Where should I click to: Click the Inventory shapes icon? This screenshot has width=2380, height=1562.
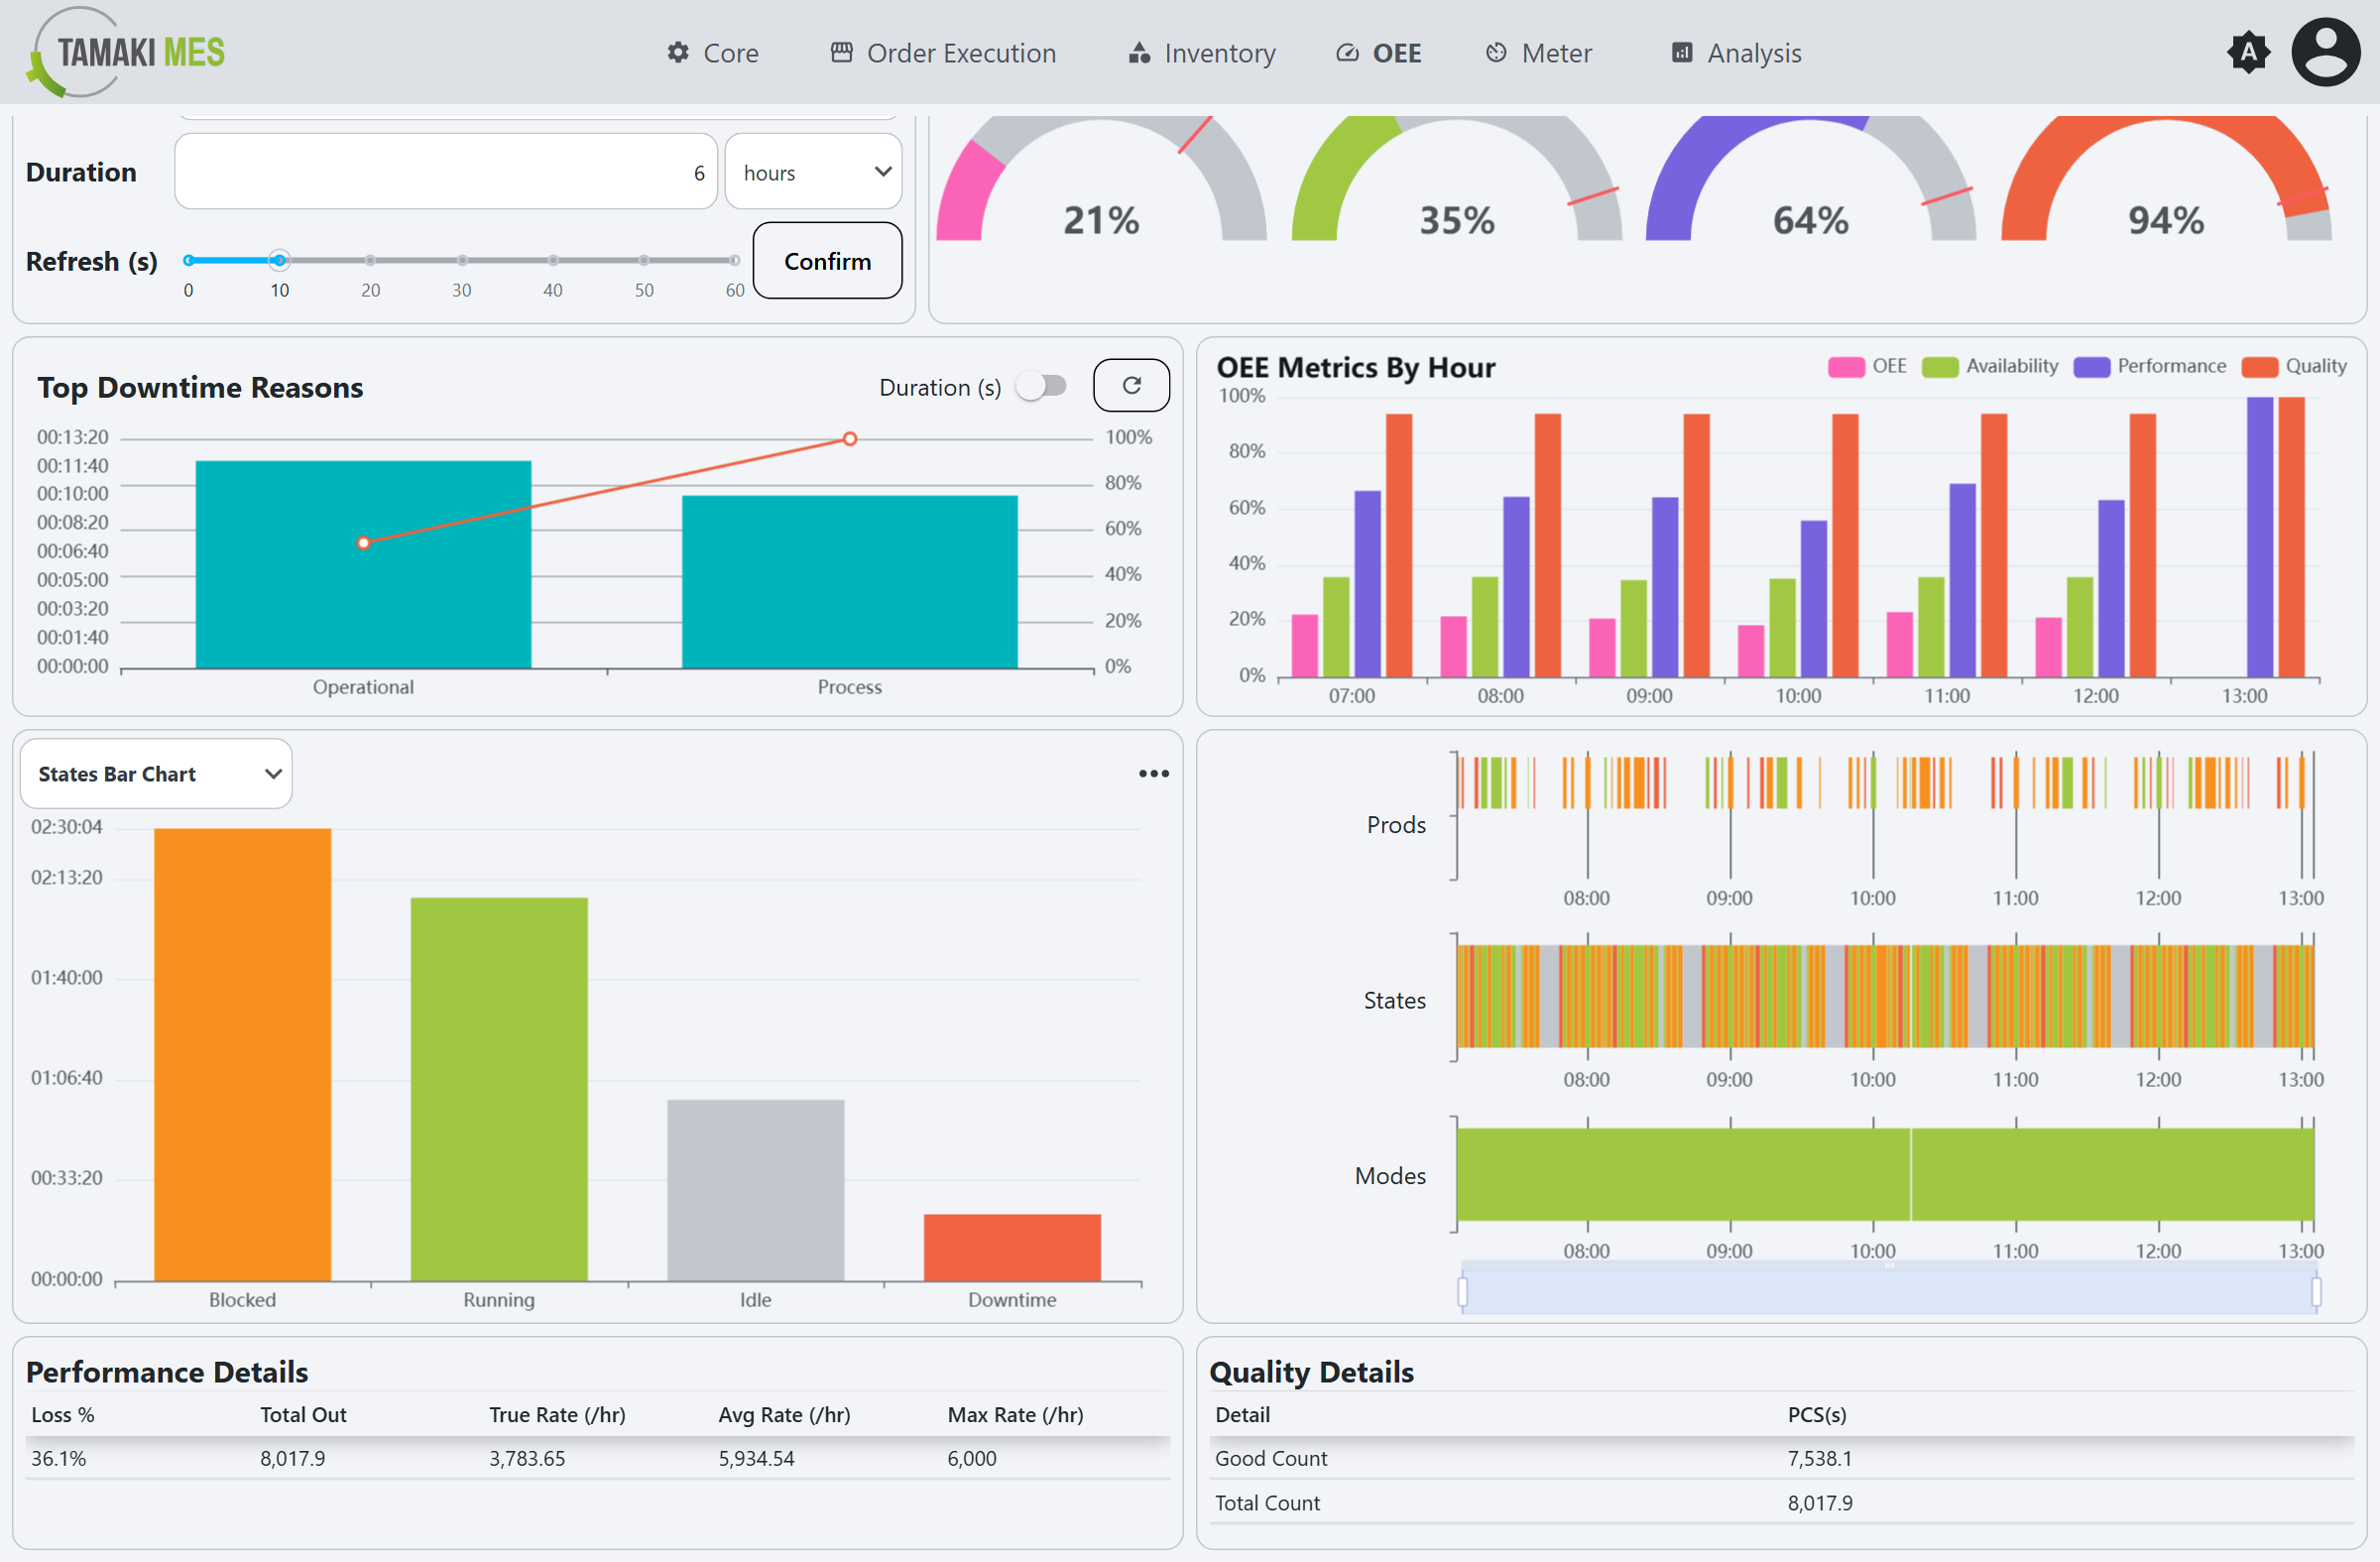[1139, 53]
